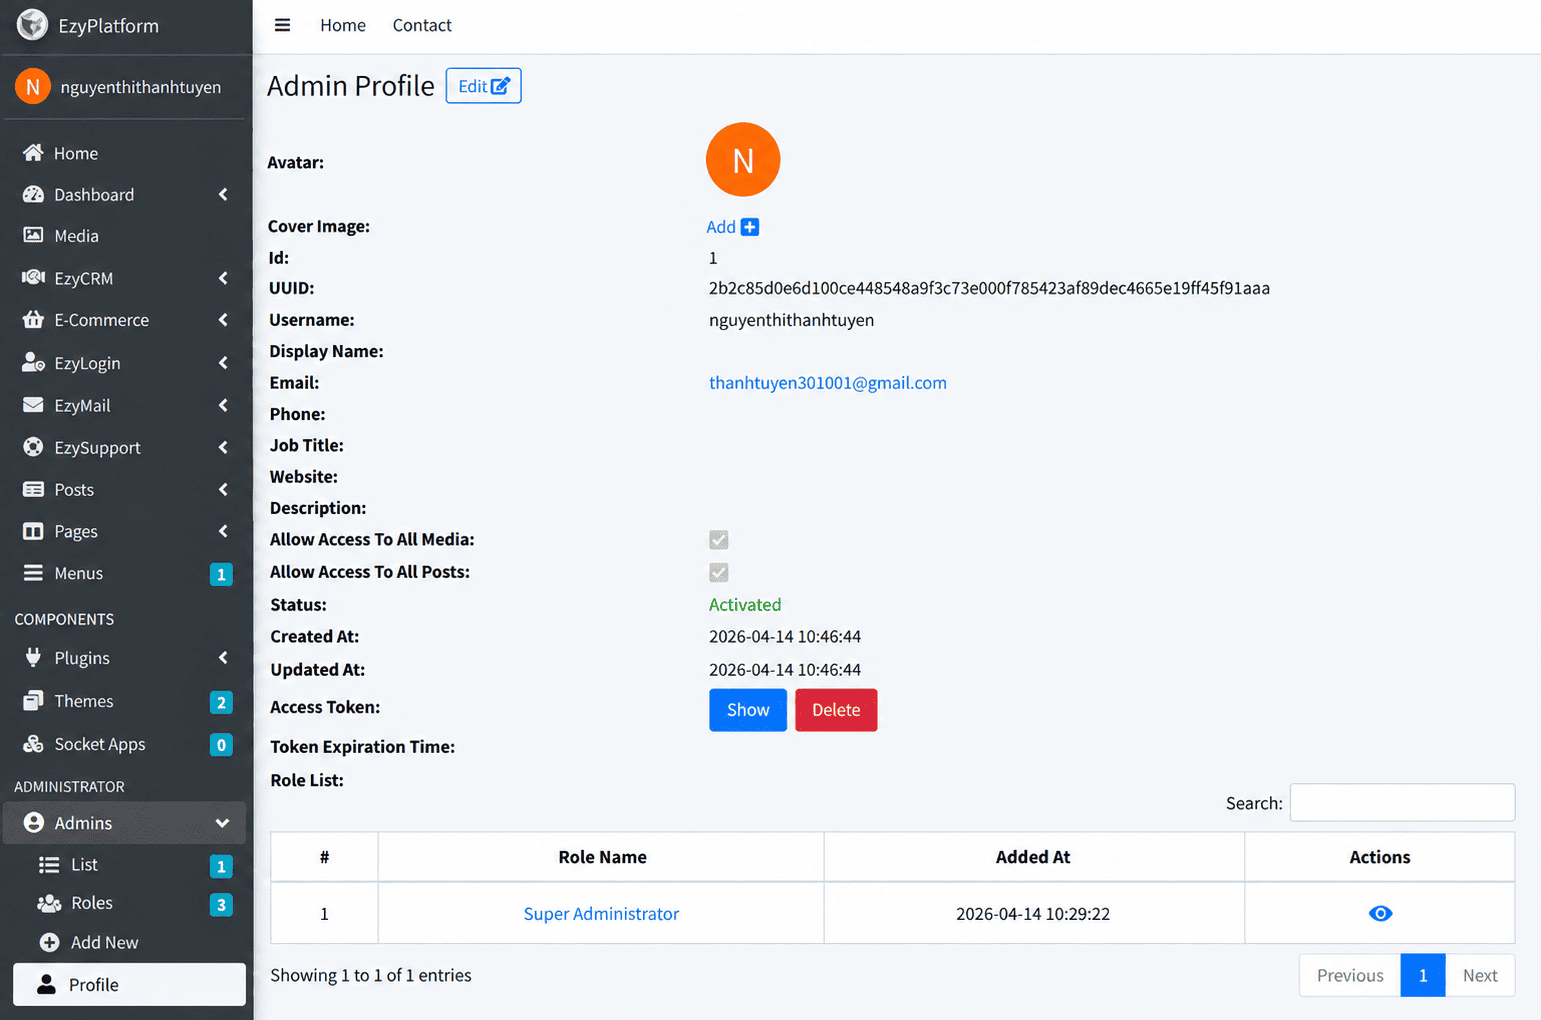Open the Home link in top navbar
Viewport: 1541px width, 1020px height.
[343, 25]
